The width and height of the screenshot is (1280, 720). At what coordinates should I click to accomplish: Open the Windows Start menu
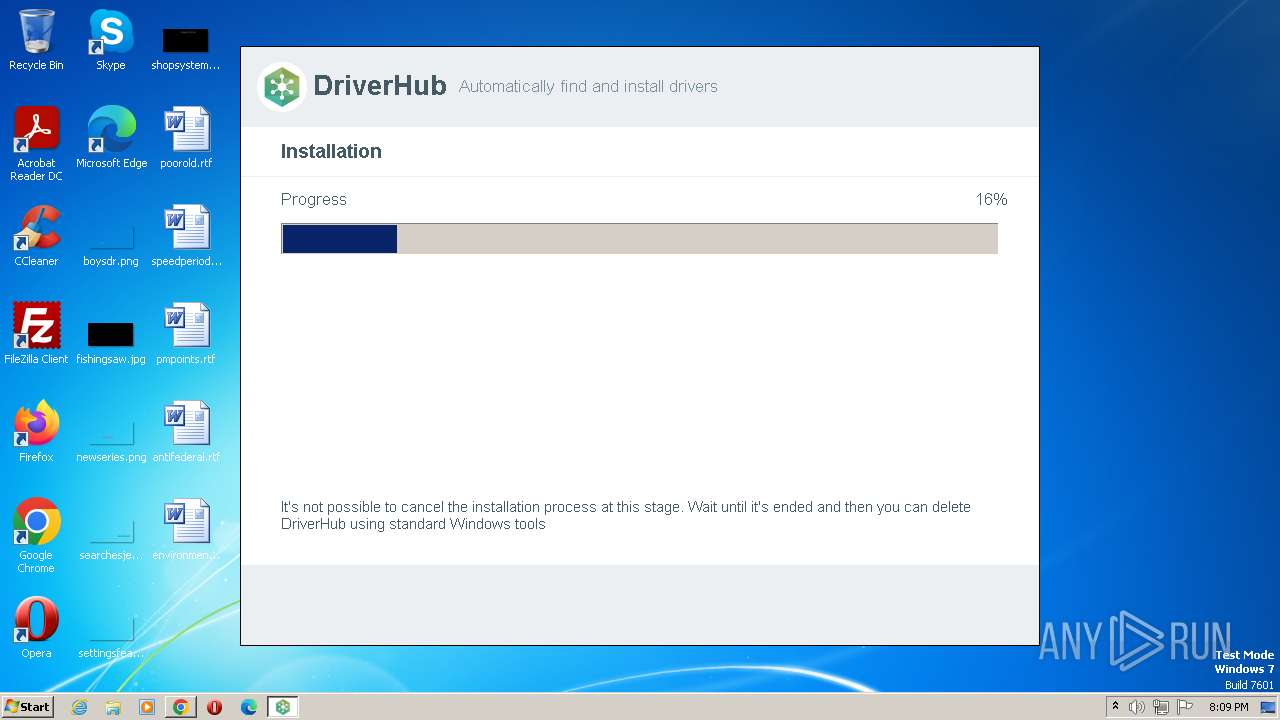(x=27, y=707)
